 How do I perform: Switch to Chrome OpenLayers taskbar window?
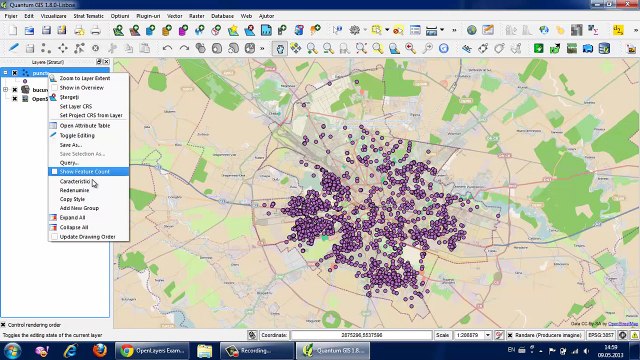(152, 350)
